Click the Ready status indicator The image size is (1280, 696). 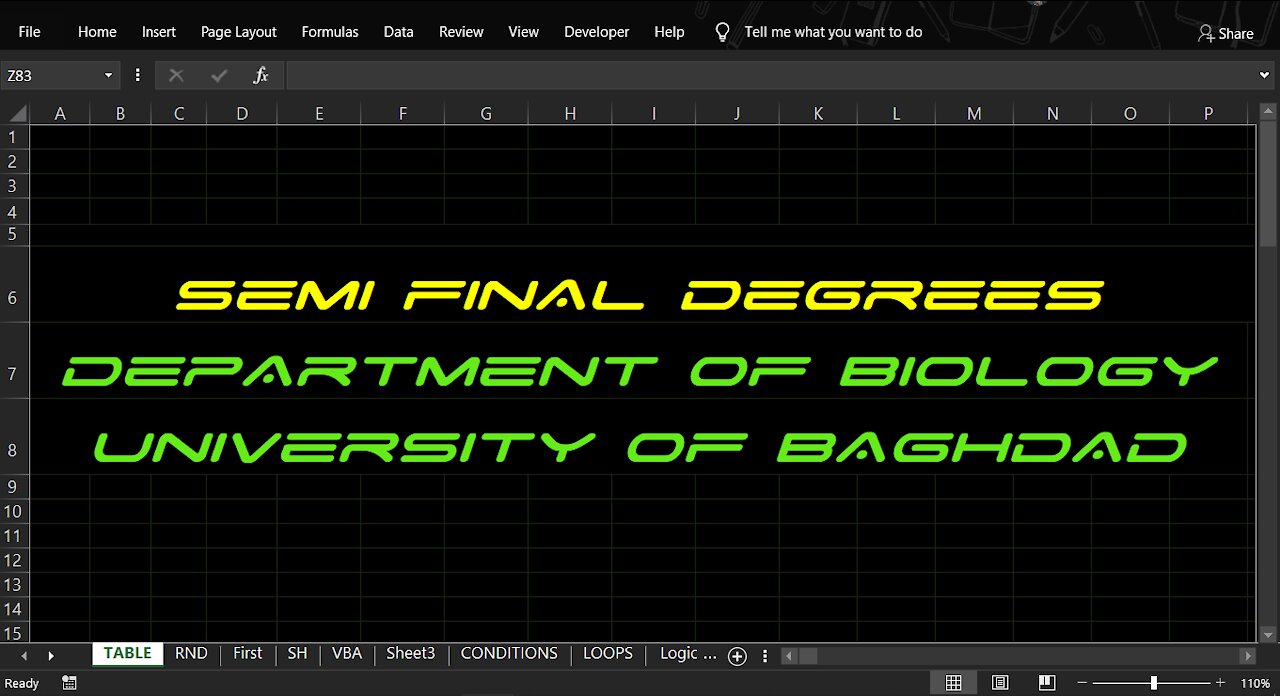click(x=22, y=684)
